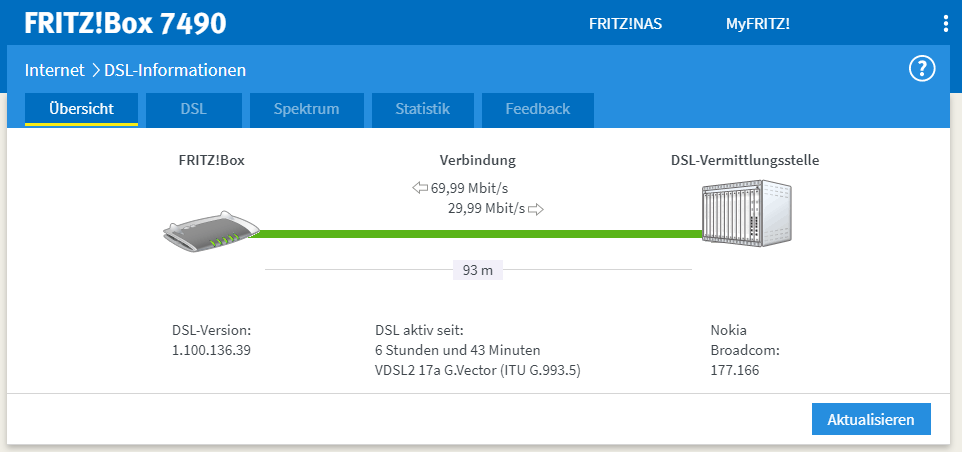Image resolution: width=962 pixels, height=452 pixels.
Task: Click the DSL exchange rack image
Action: 747,213
